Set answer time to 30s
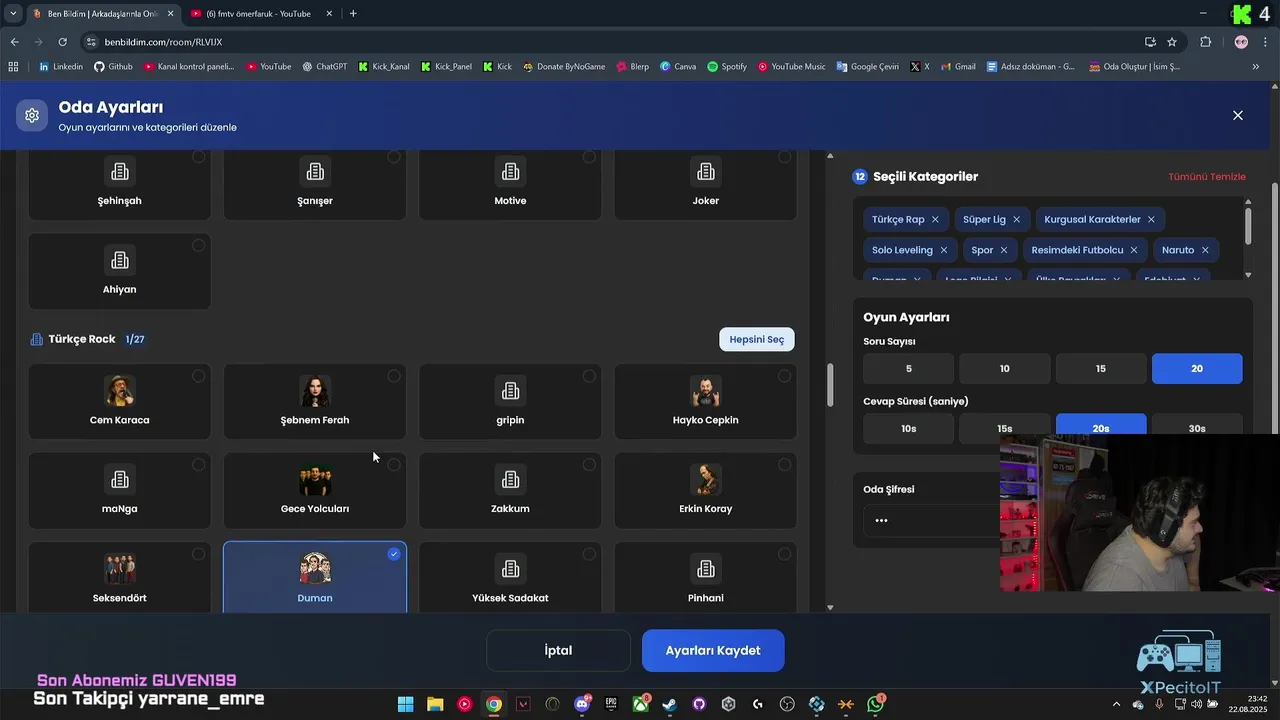Viewport: 1280px width, 720px height. pos(1197,424)
